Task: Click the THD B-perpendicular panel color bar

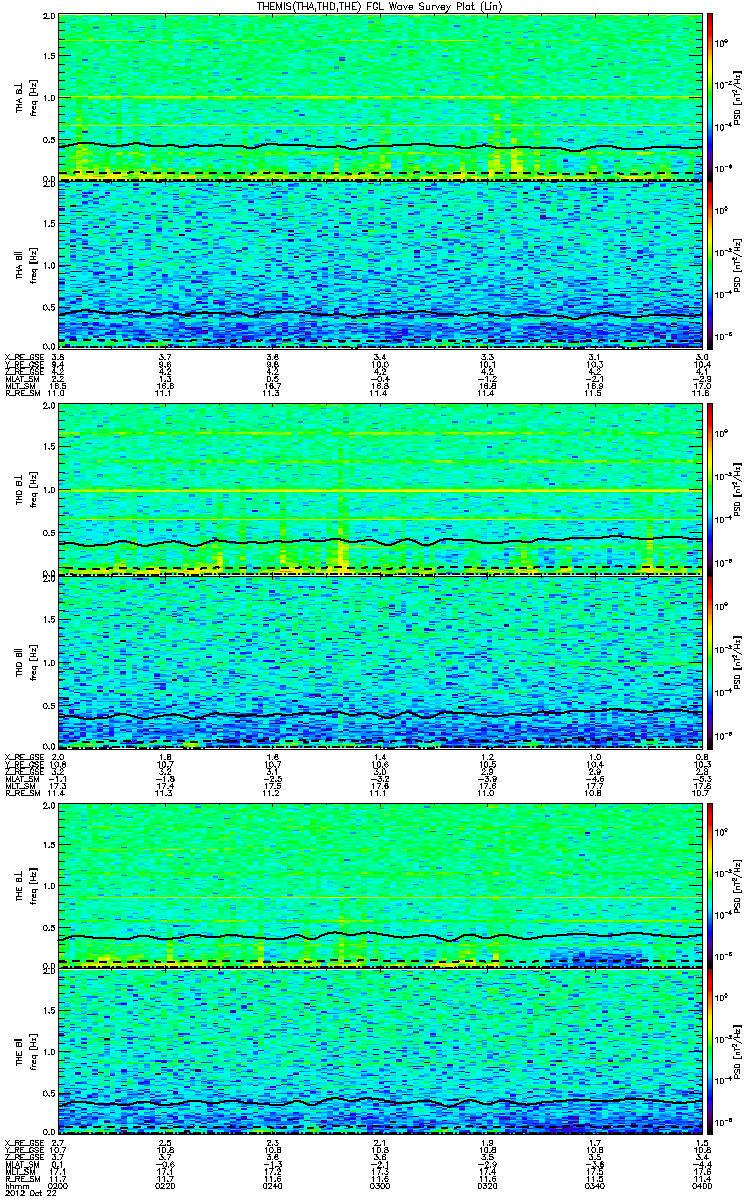Action: pos(710,488)
